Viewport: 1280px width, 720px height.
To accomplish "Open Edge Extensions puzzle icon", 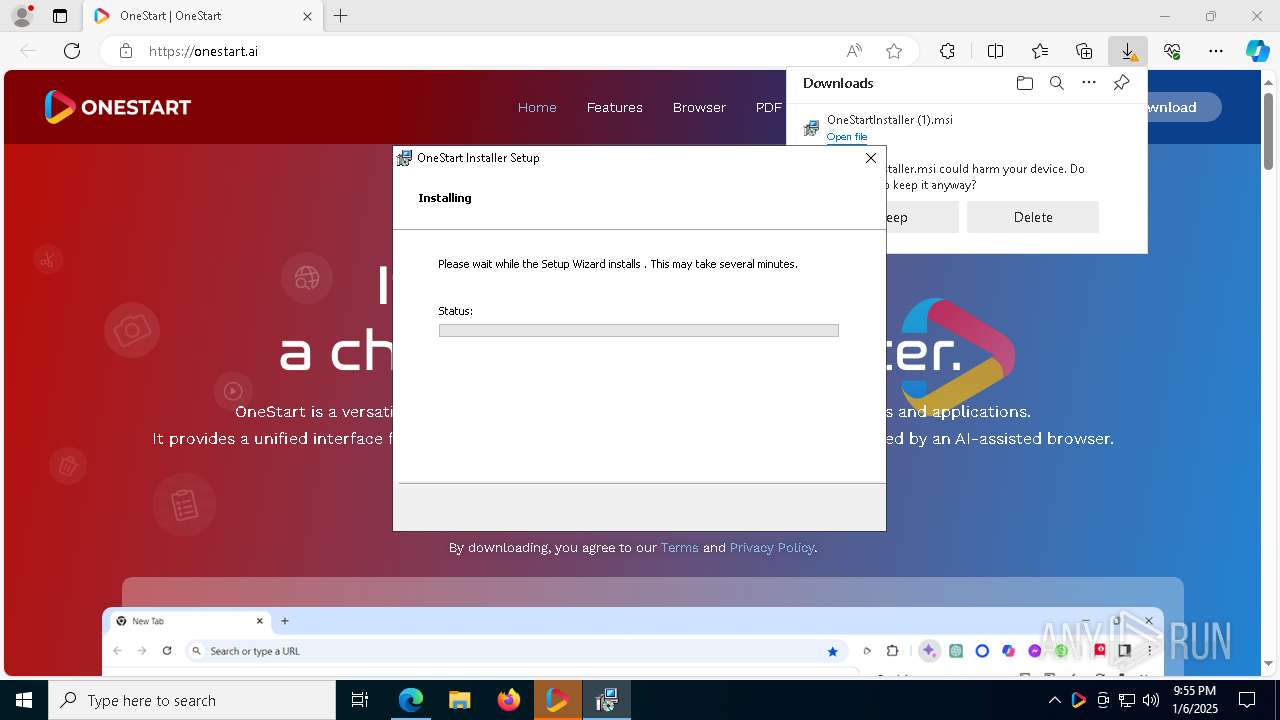I will tap(947, 51).
